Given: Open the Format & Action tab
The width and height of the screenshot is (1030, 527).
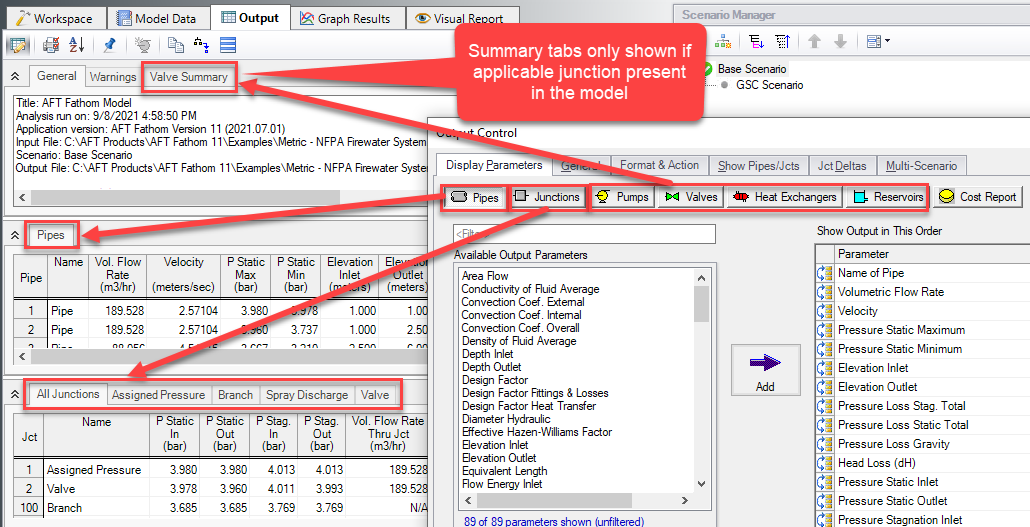Looking at the screenshot, I should click(x=660, y=165).
